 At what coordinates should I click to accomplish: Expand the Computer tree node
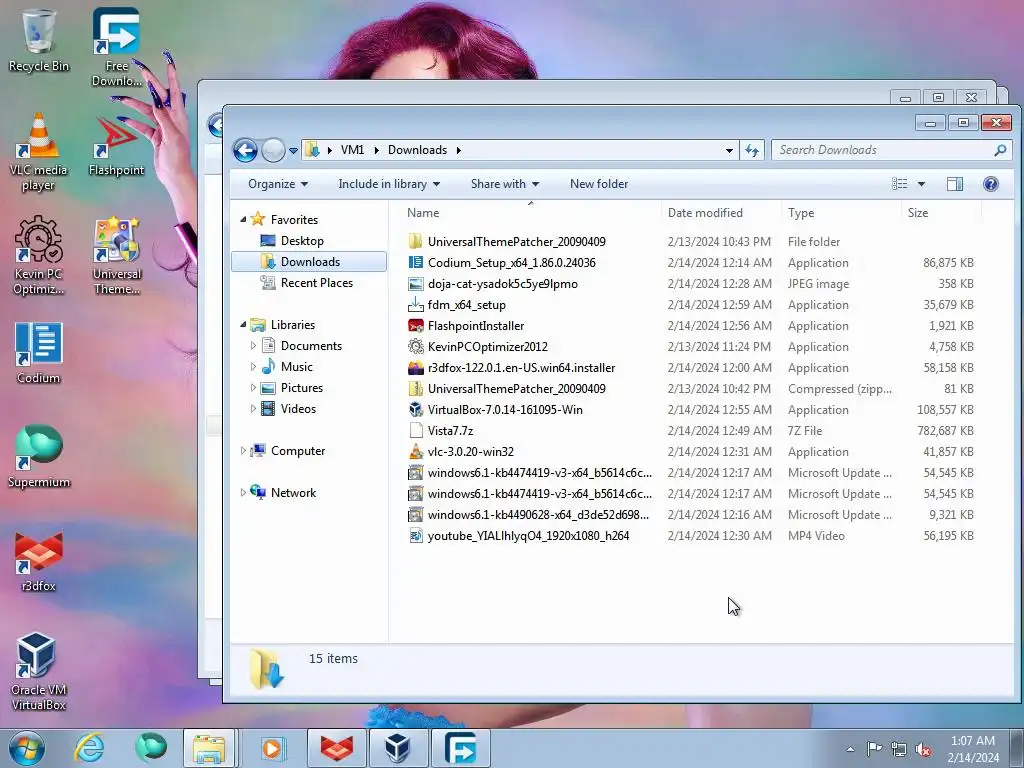pos(243,451)
